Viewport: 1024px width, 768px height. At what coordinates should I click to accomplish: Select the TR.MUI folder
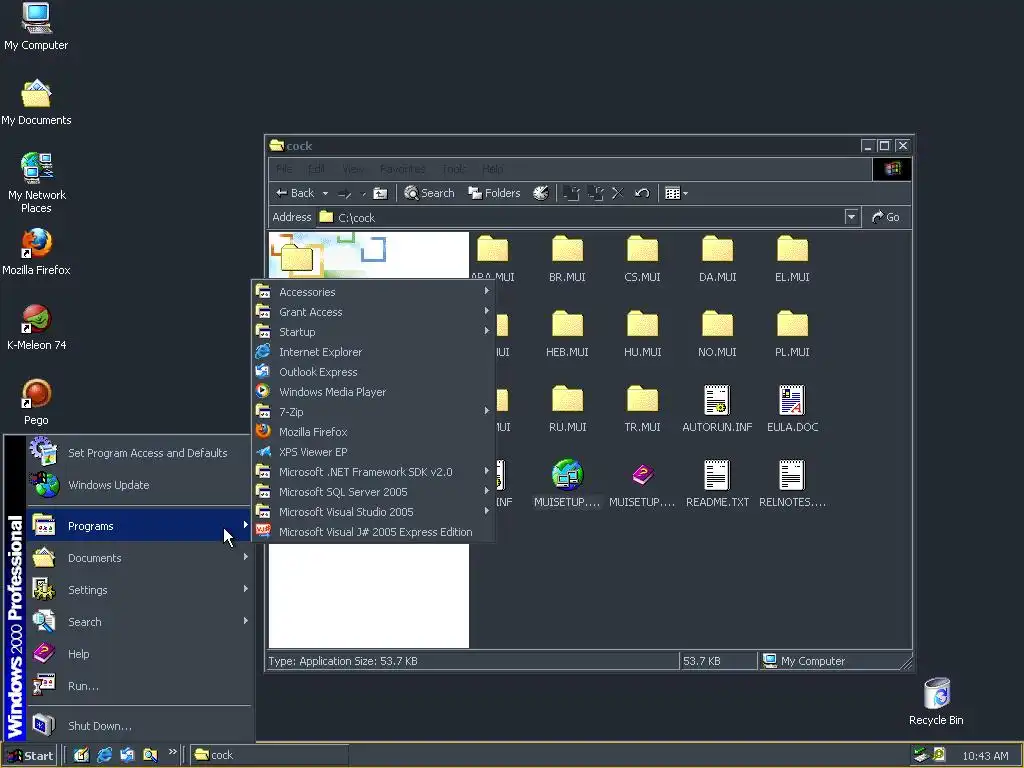(642, 409)
